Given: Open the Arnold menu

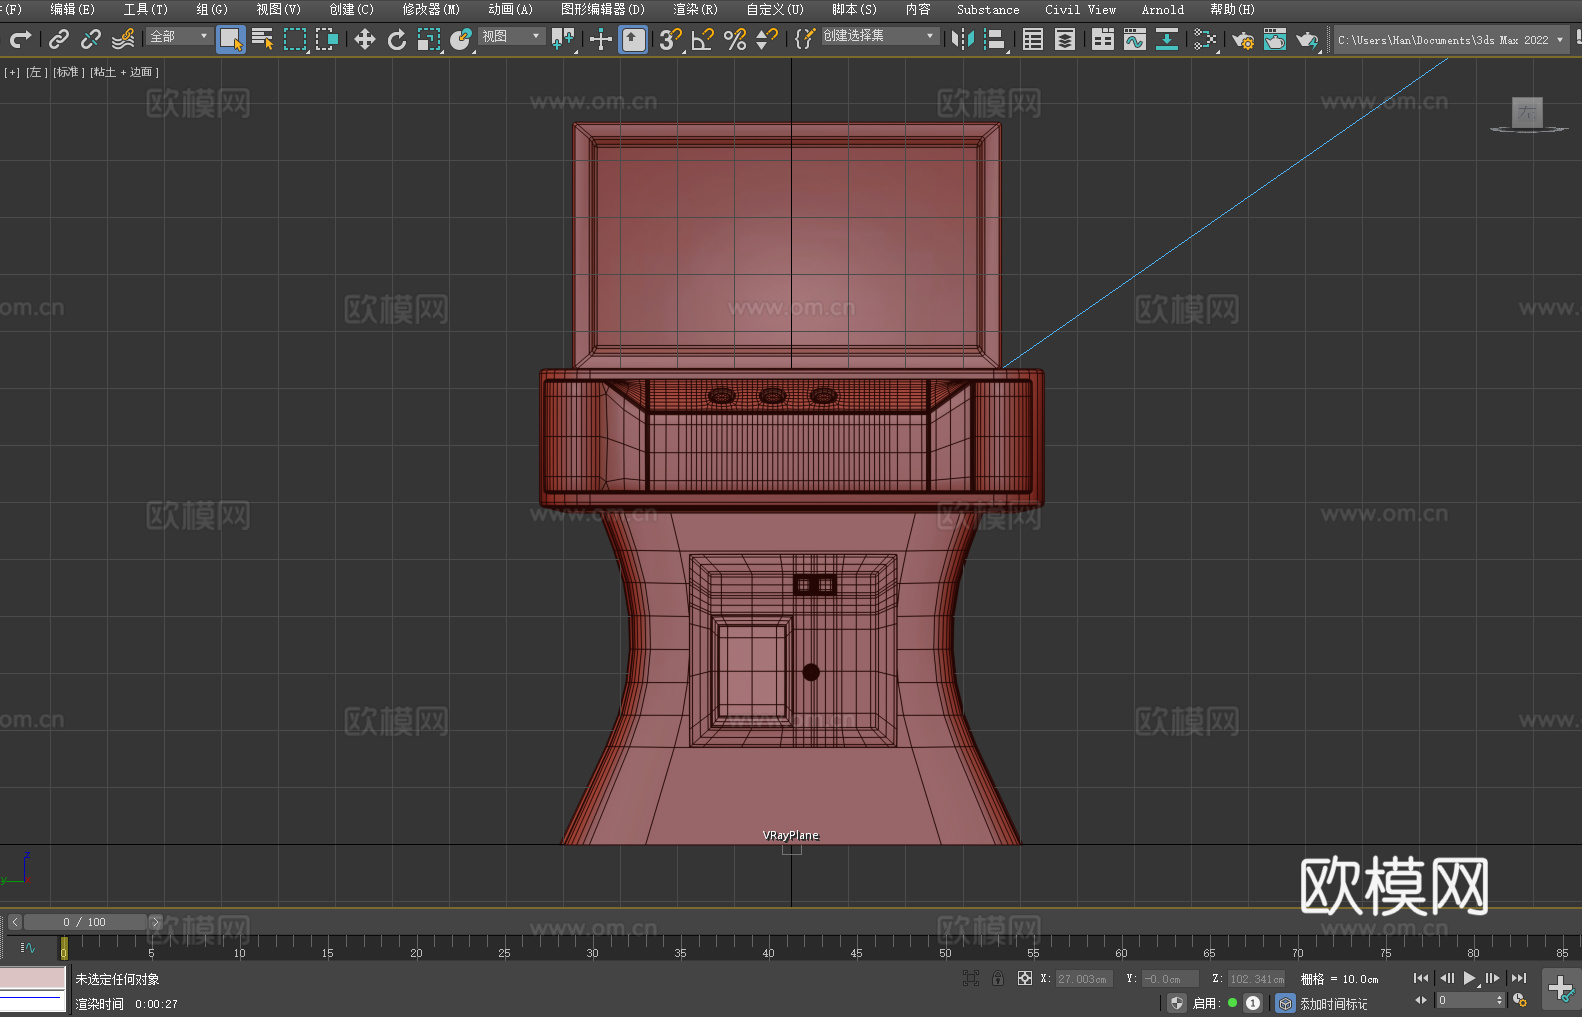Looking at the screenshot, I should [1162, 9].
